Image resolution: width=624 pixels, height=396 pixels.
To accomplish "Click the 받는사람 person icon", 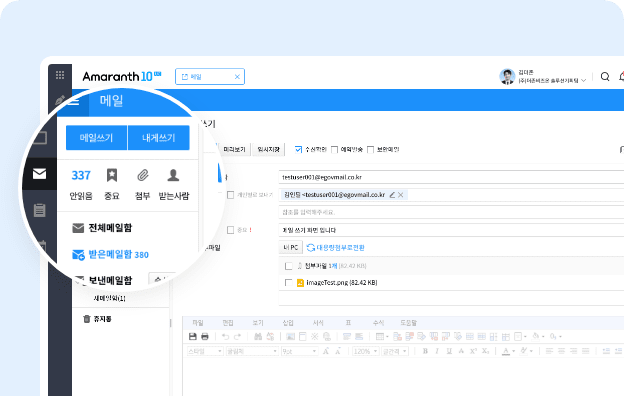I will pos(173,175).
